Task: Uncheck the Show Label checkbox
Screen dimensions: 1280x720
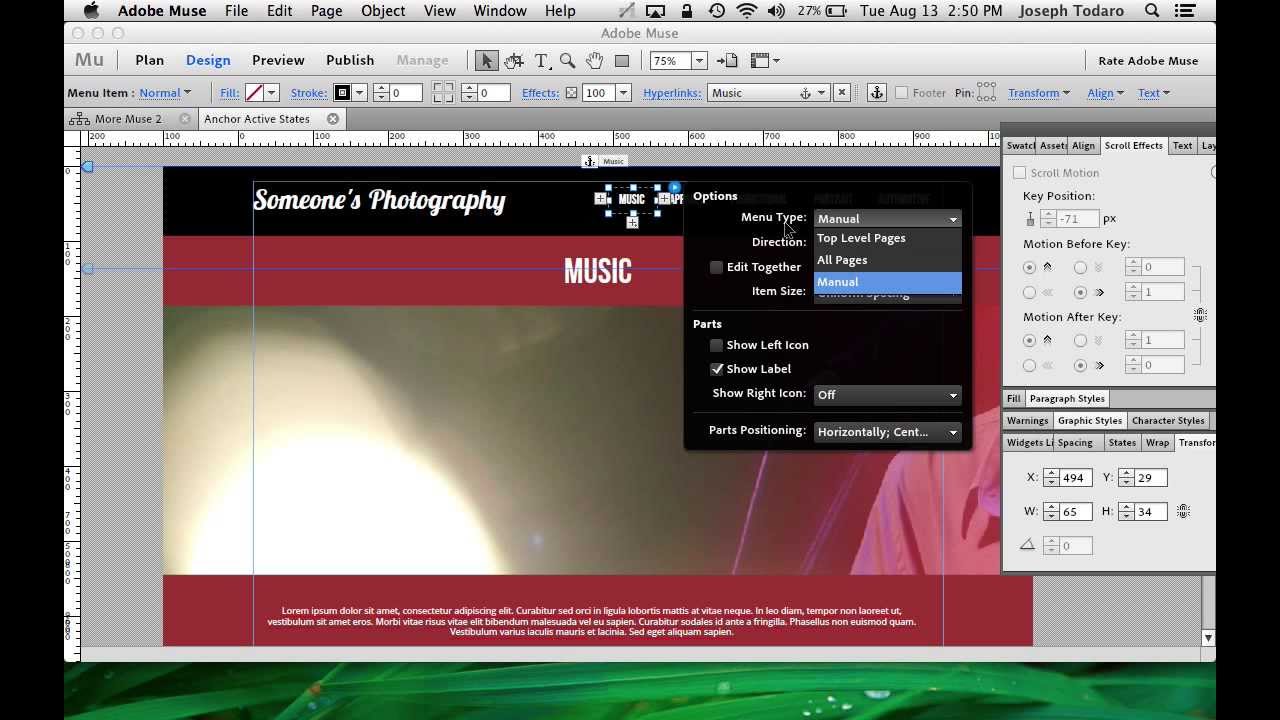Action: pyautogui.click(x=717, y=369)
